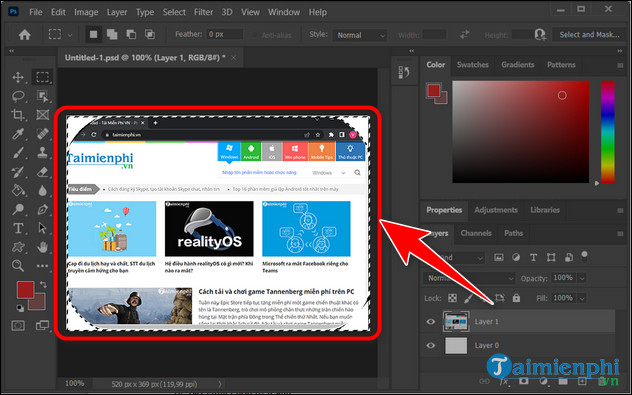Select the Pen tool
The width and height of the screenshot is (632, 395).
(x=42, y=209)
